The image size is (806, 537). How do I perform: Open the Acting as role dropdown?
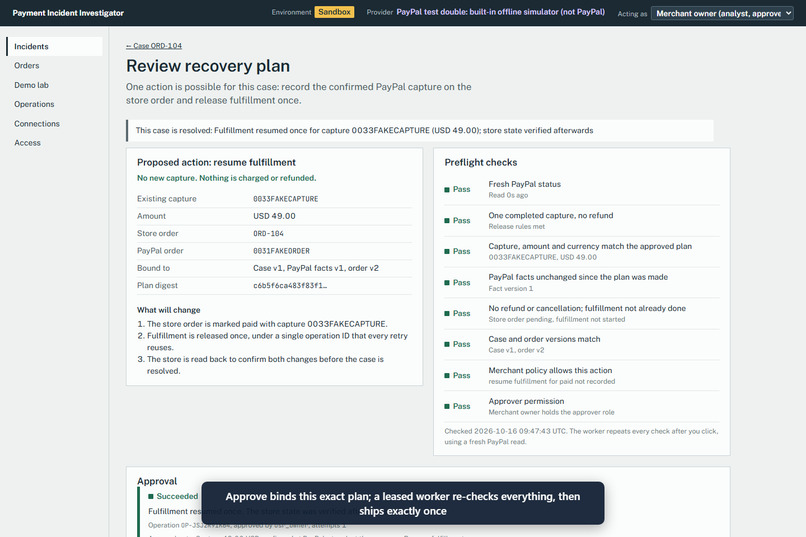(x=722, y=13)
